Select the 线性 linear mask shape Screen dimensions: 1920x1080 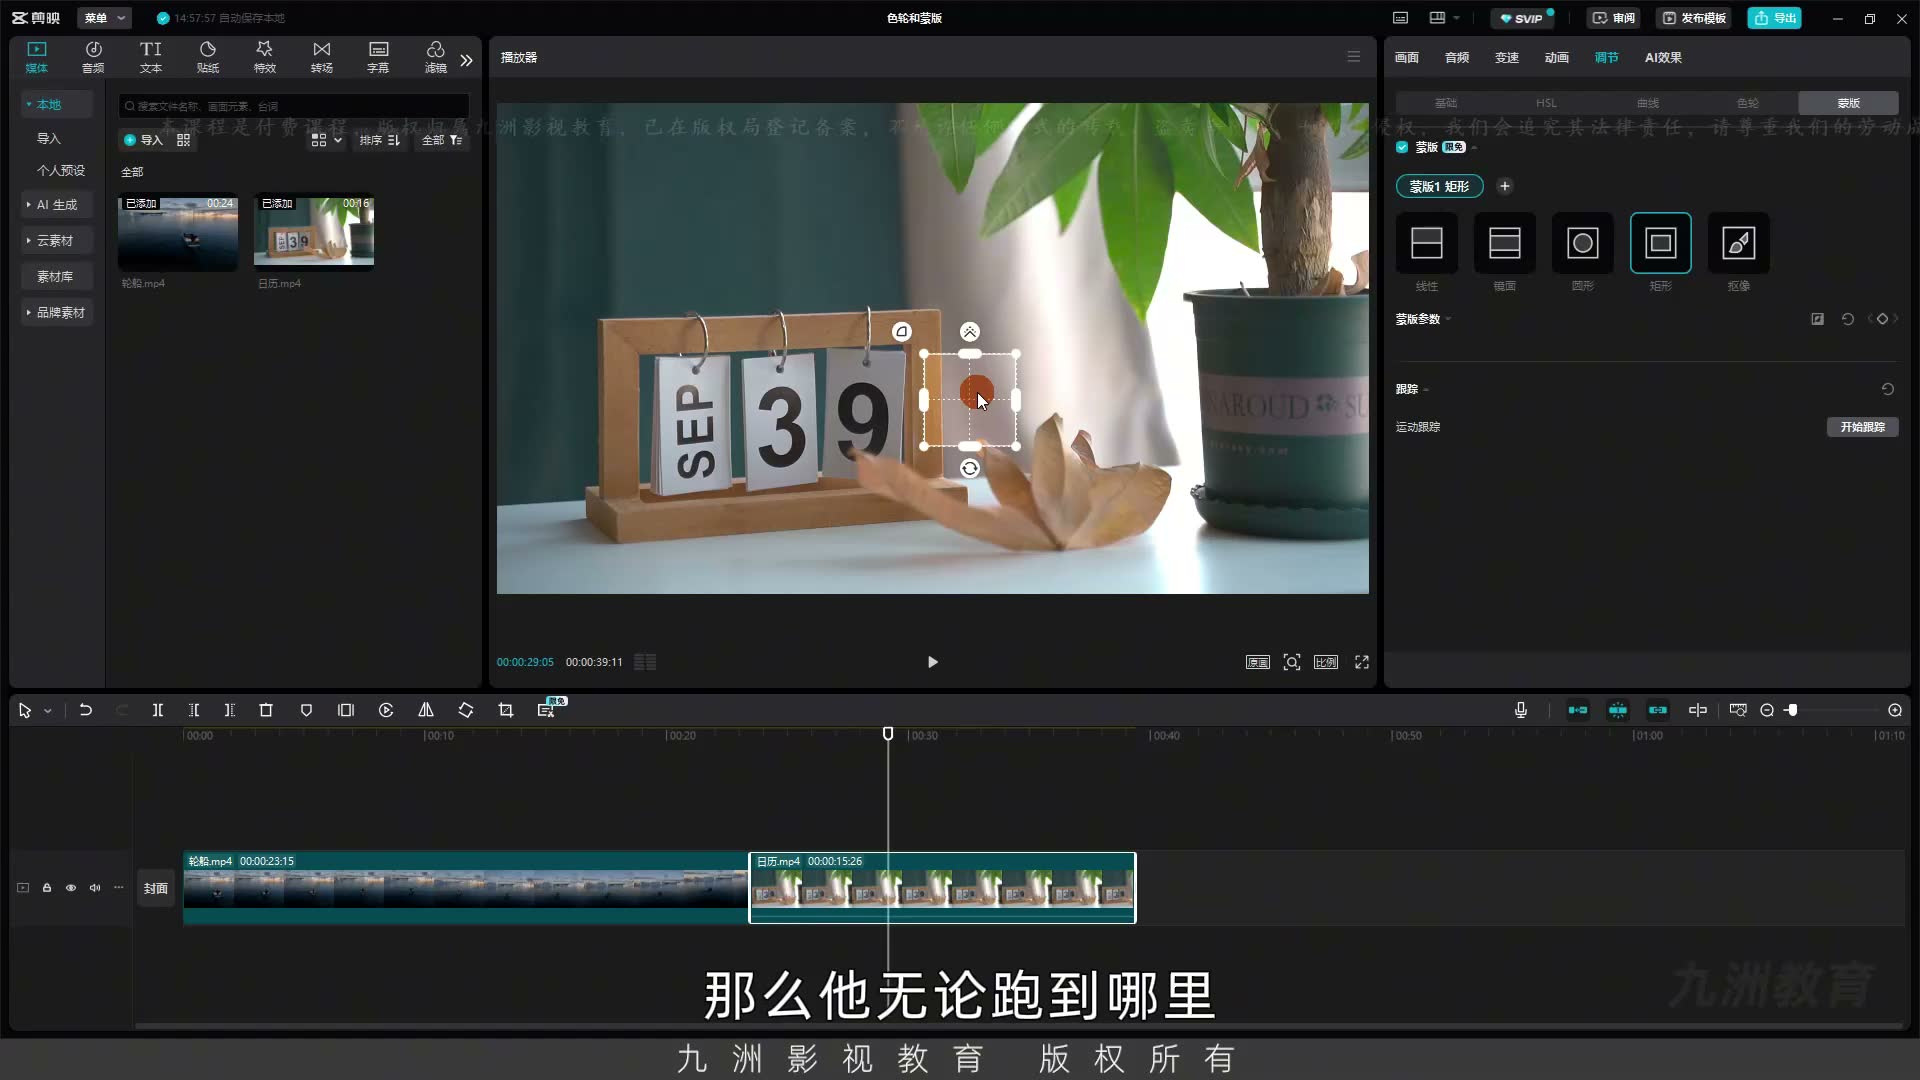(x=1427, y=243)
